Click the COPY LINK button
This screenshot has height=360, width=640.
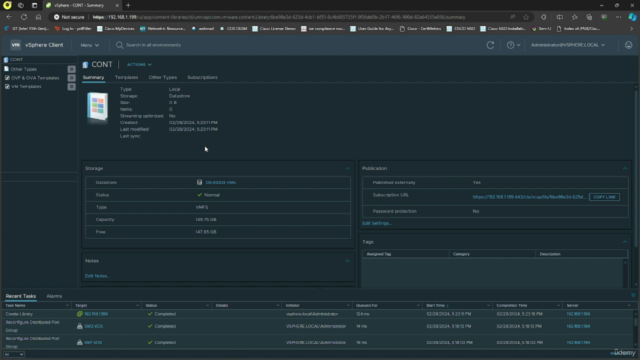click(x=604, y=197)
